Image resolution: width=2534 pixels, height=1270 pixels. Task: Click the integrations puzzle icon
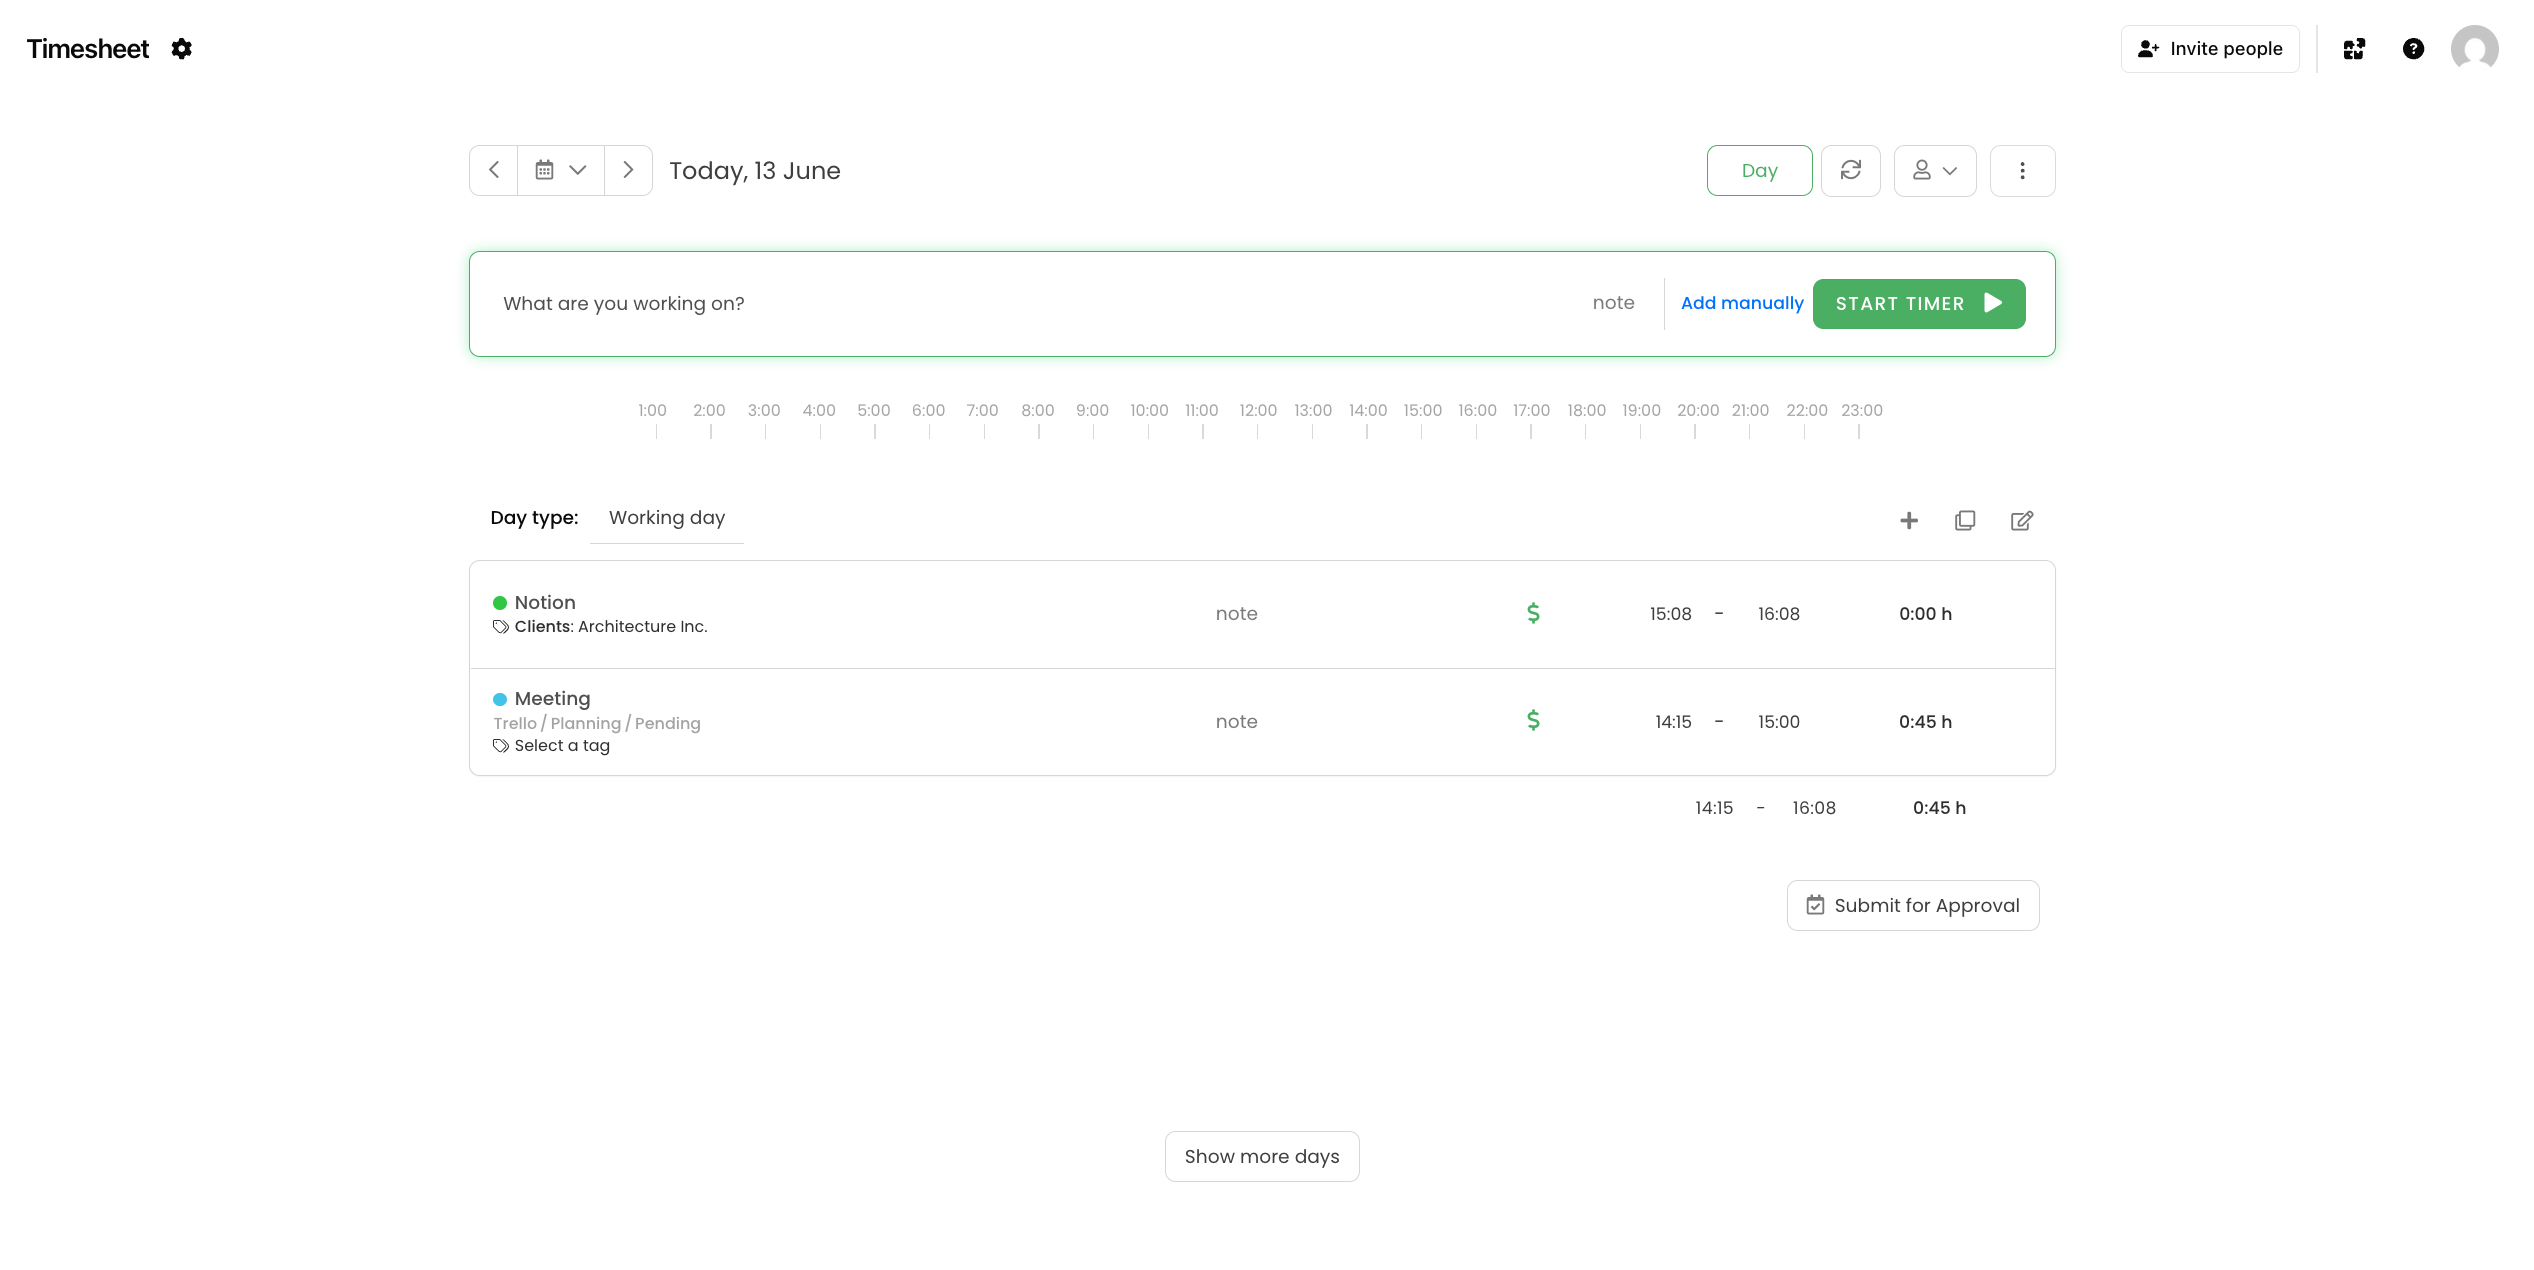(x=2354, y=49)
